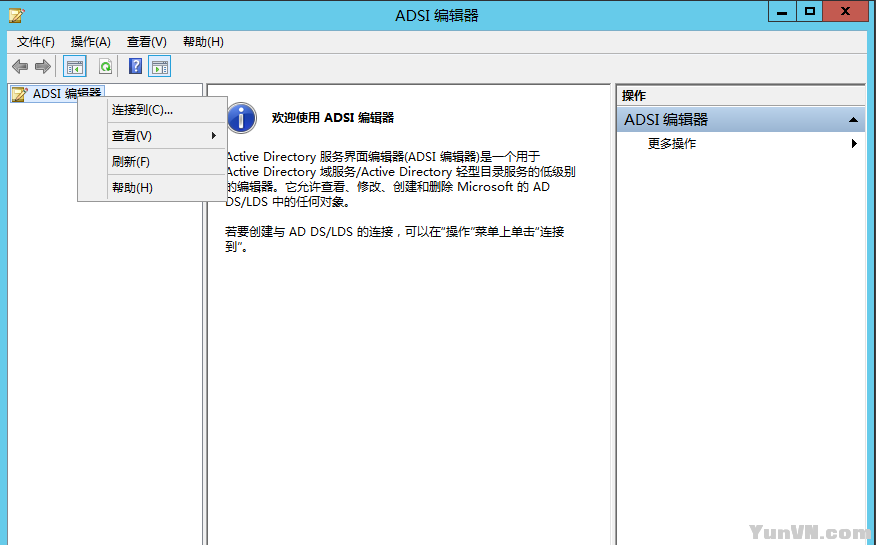This screenshot has height=545, width=876.
Task: Click the Back arrow toolbar icon
Action: click(20, 67)
